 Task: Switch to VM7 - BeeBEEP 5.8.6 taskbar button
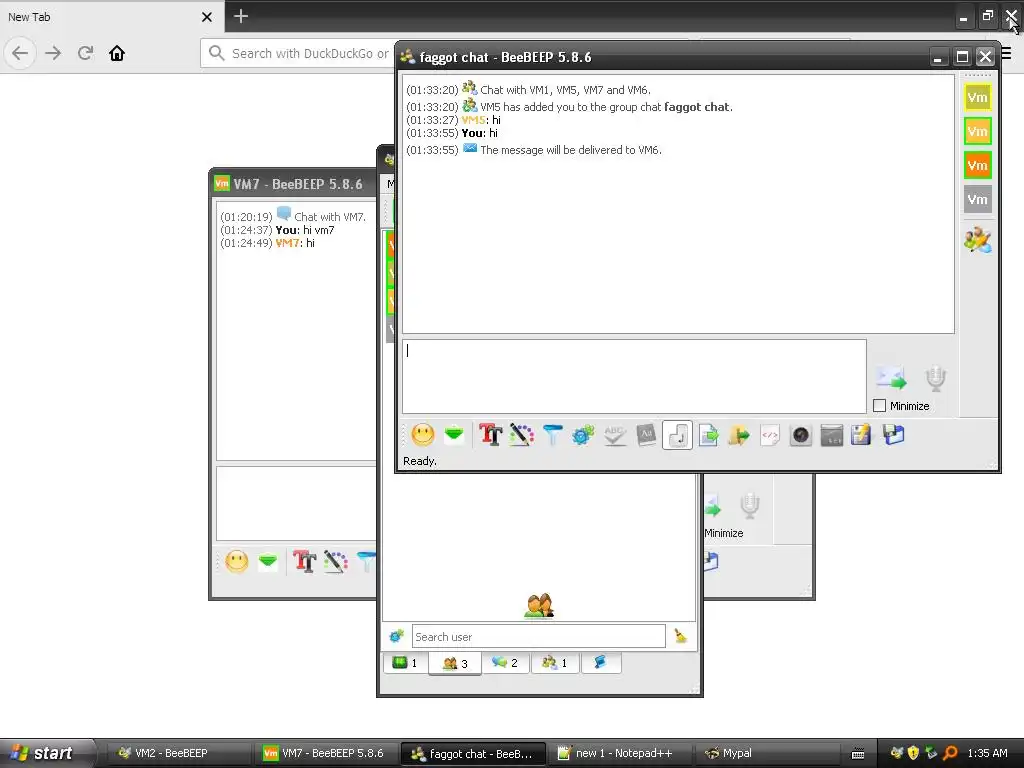pyautogui.click(x=325, y=753)
